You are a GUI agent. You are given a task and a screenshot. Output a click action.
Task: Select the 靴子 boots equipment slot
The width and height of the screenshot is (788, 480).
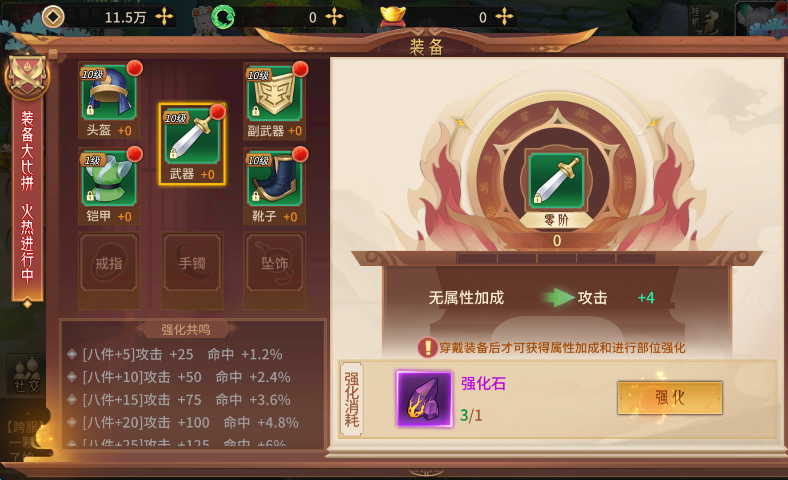(274, 185)
